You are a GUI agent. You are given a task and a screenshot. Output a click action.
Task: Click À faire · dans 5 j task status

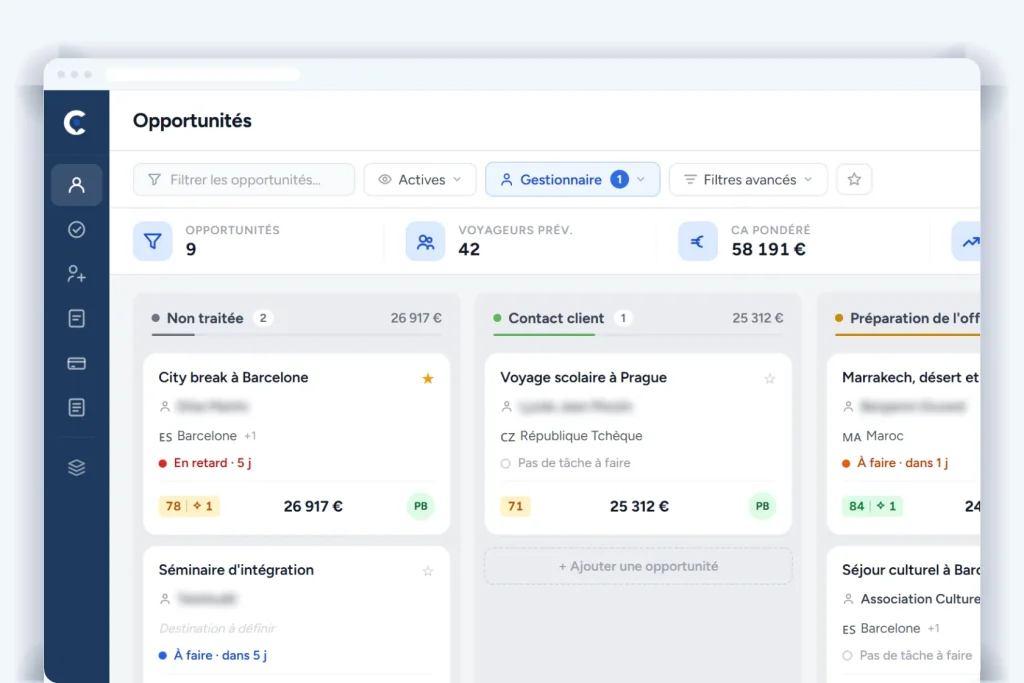coord(213,656)
